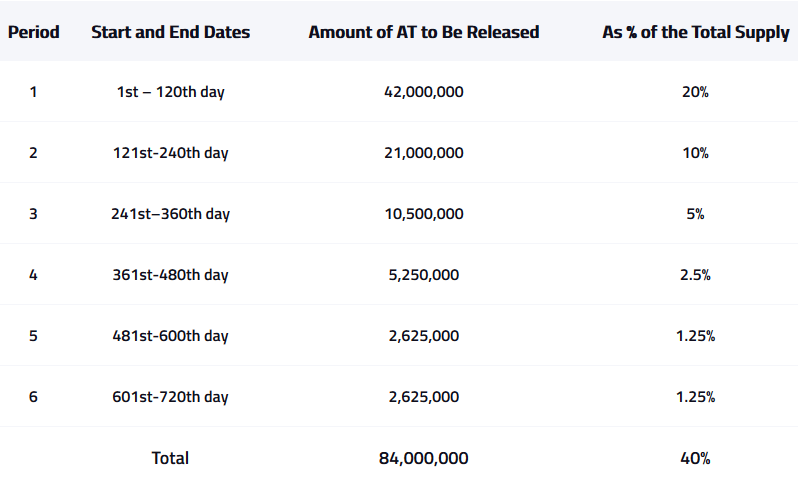Click the Amount of AT to Be Released header

coord(423,32)
